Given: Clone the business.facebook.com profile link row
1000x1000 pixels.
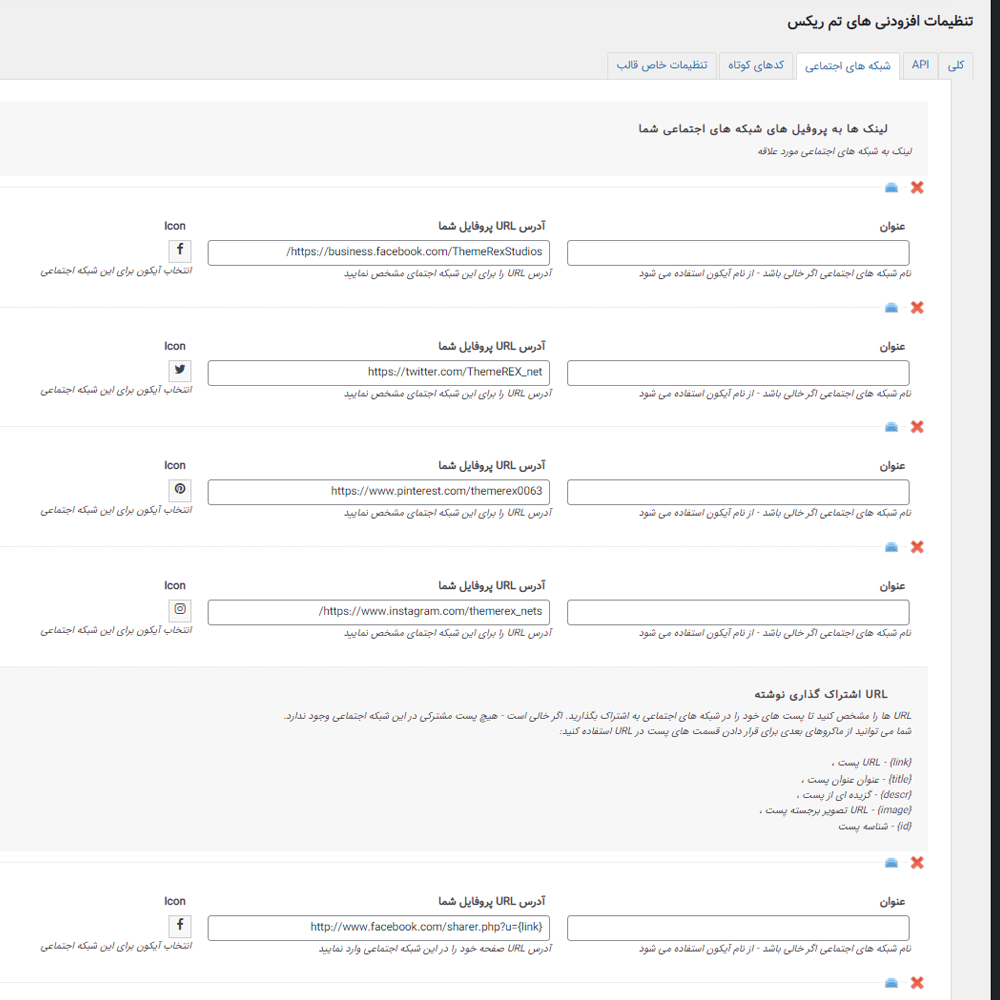Looking at the screenshot, I should point(891,188).
